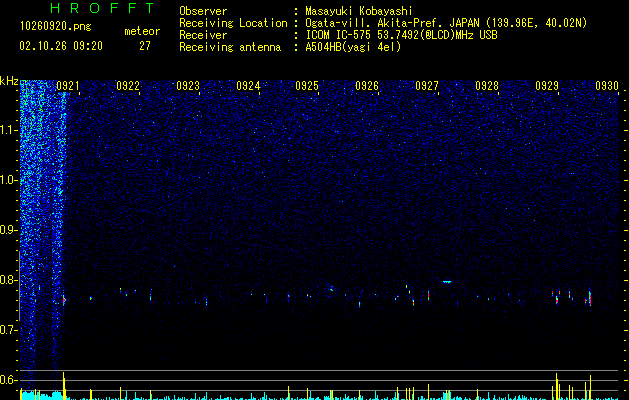Click the meteor label

point(142,31)
